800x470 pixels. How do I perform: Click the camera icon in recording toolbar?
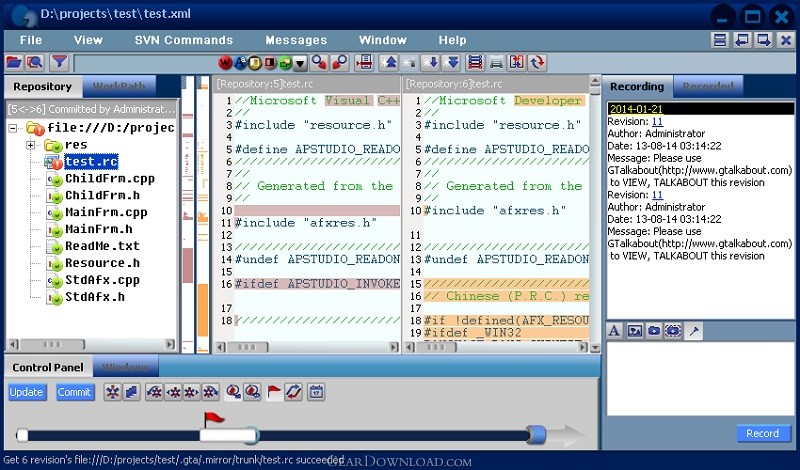coord(653,330)
